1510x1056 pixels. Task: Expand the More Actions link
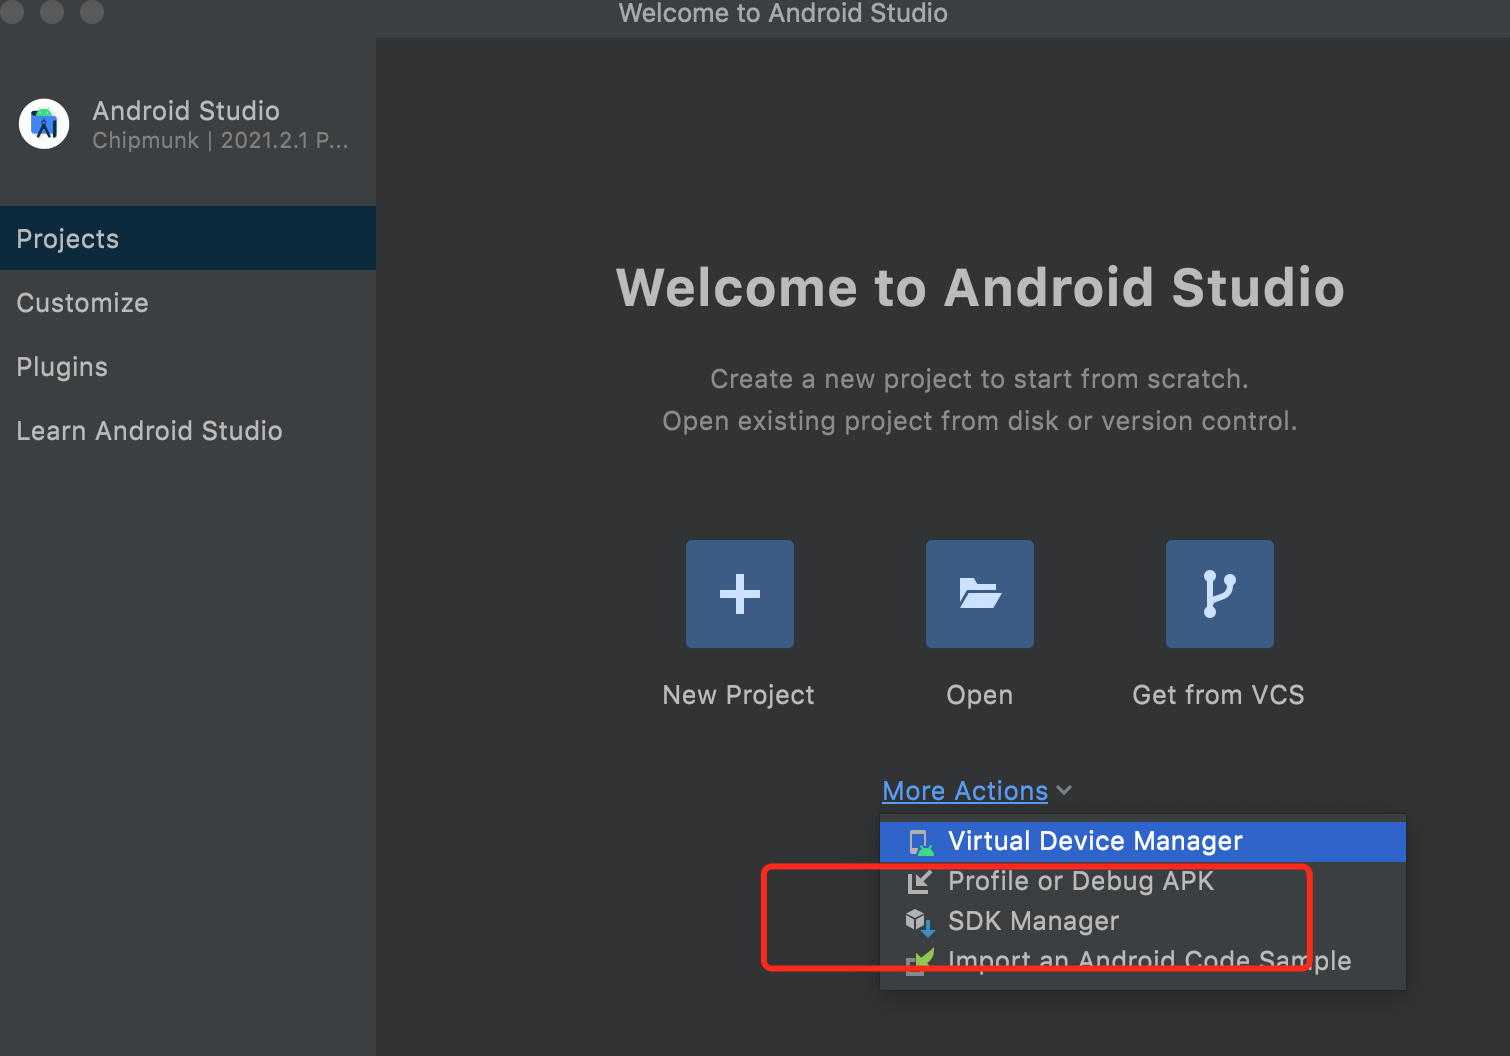click(x=965, y=791)
